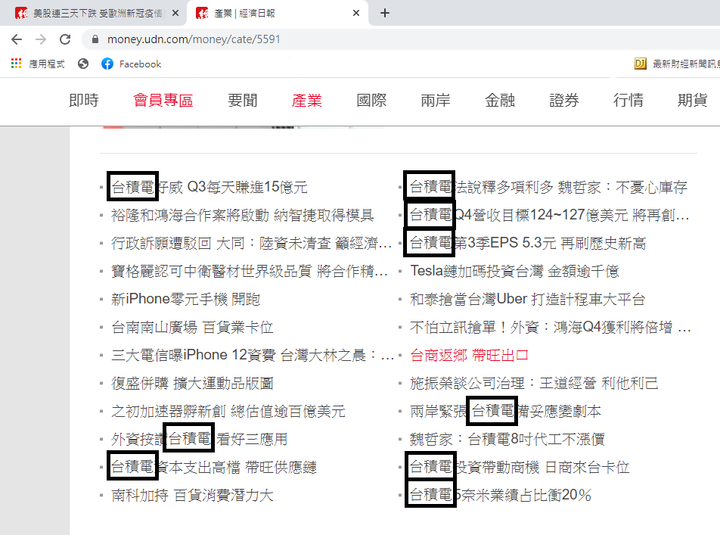Viewport: 720px width, 535px height.
Task: Open article 施振榮談公司治理
Action: point(534,383)
